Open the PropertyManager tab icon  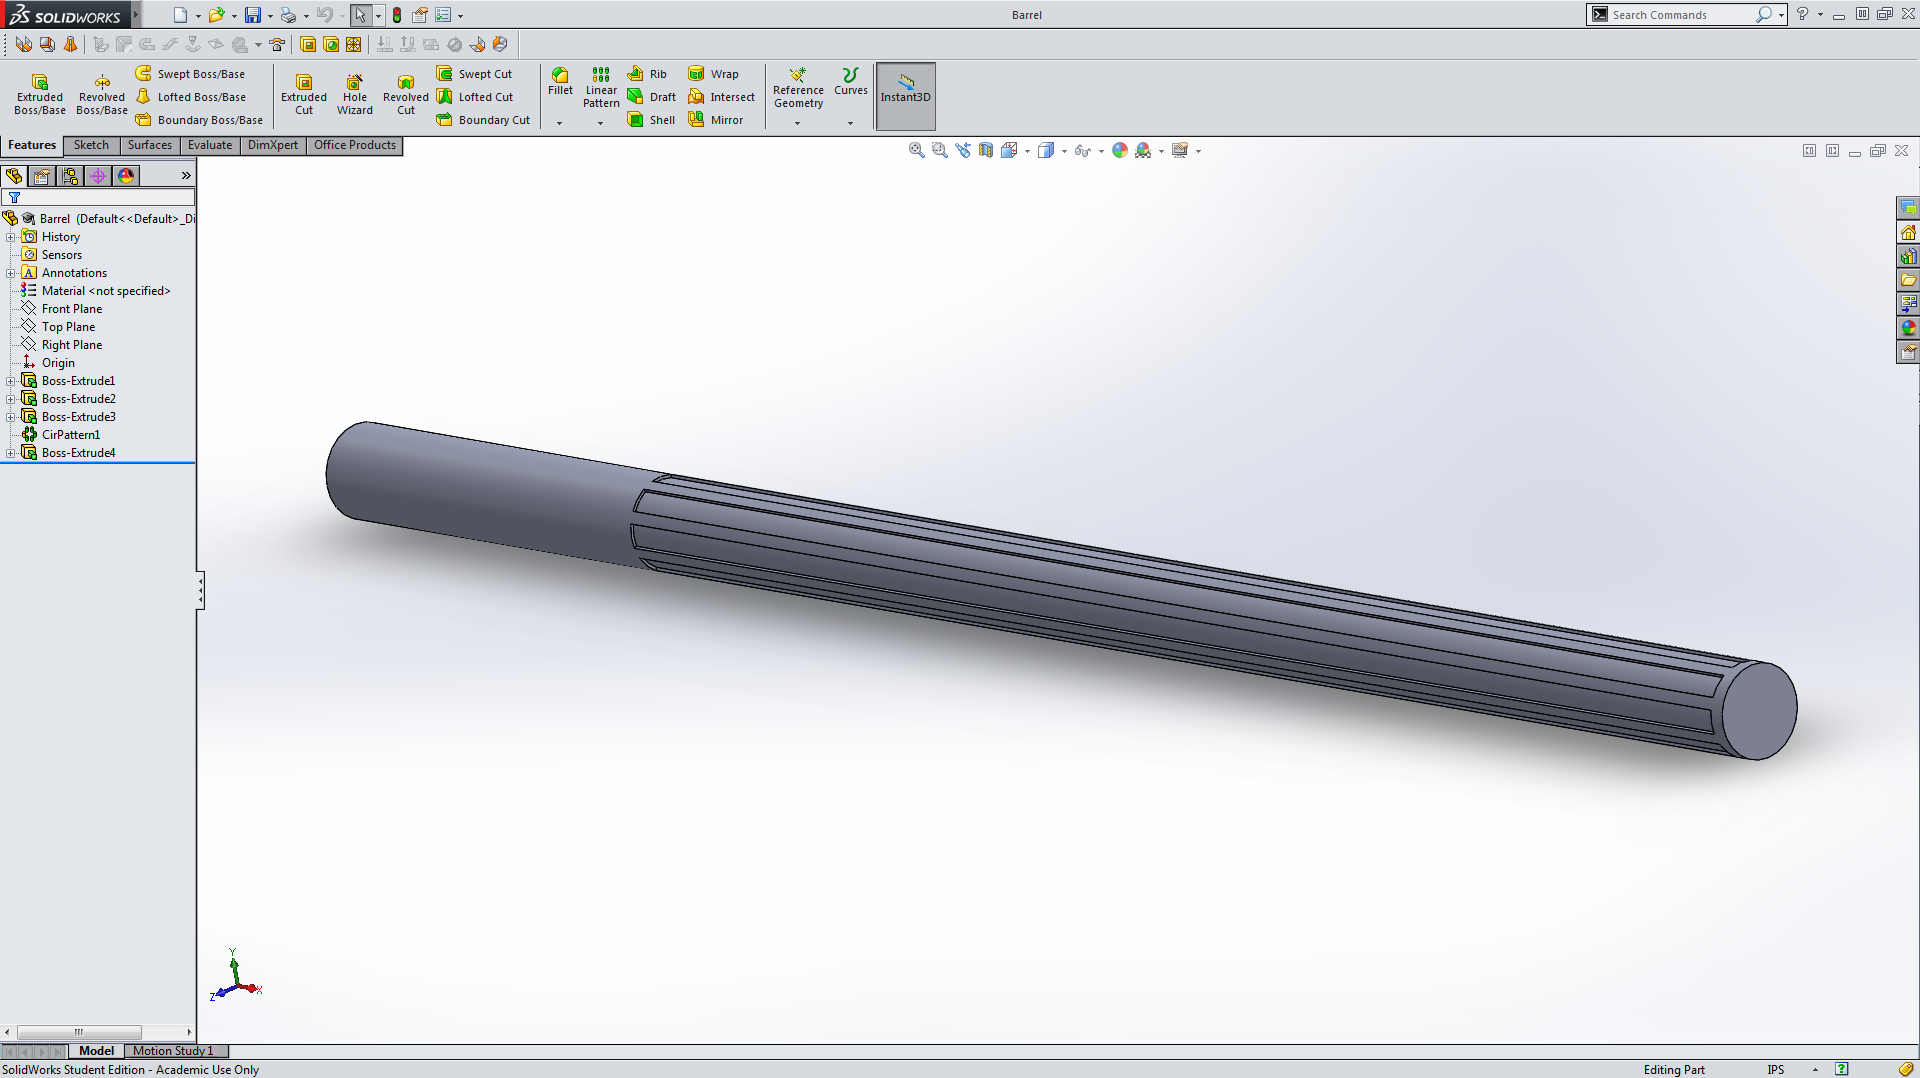(x=42, y=176)
